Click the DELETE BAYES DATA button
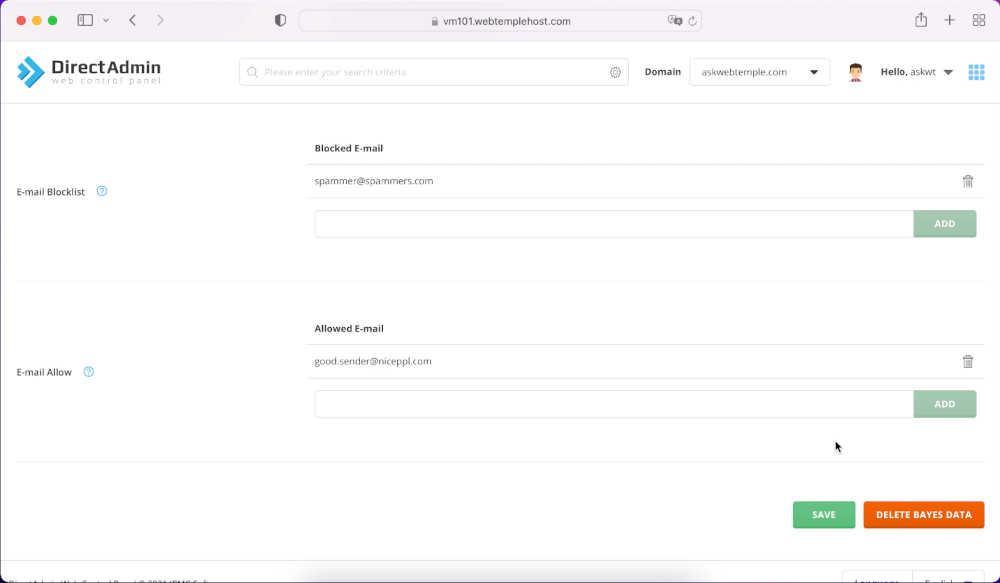This screenshot has height=583, width=1000. click(923, 515)
